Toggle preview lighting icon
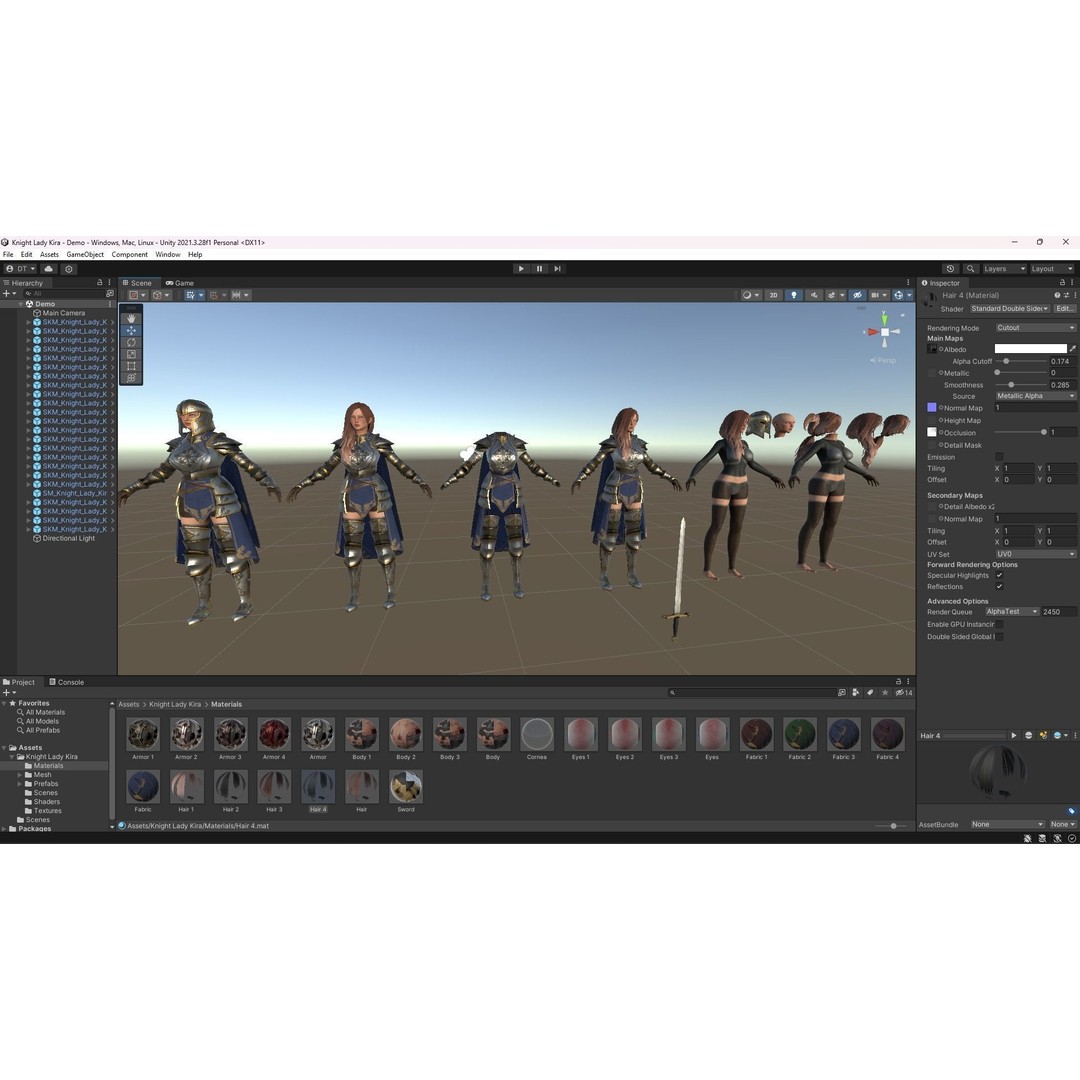The width and height of the screenshot is (1080, 1080). point(1043,735)
